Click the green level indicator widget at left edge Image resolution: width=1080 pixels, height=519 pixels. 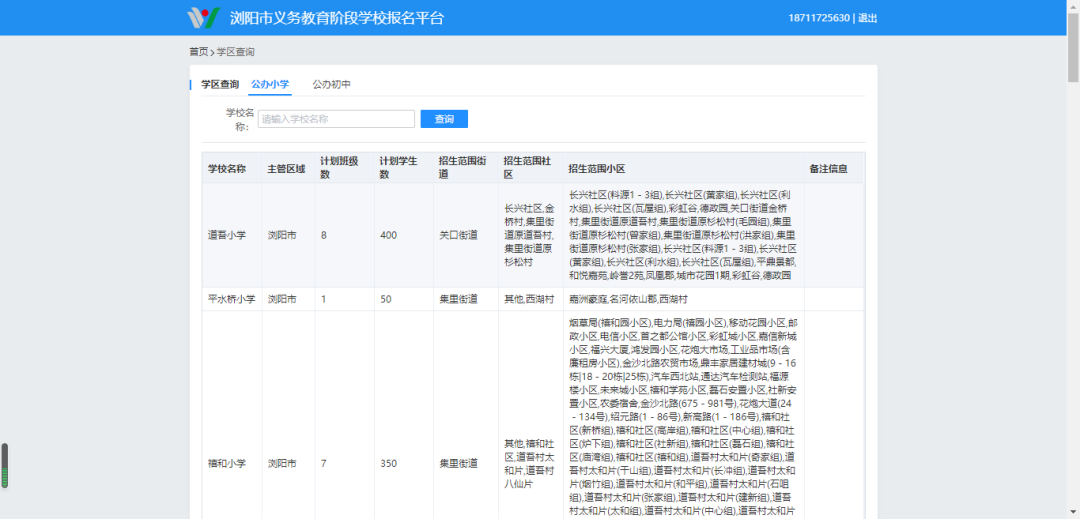pyautogui.click(x=5, y=465)
